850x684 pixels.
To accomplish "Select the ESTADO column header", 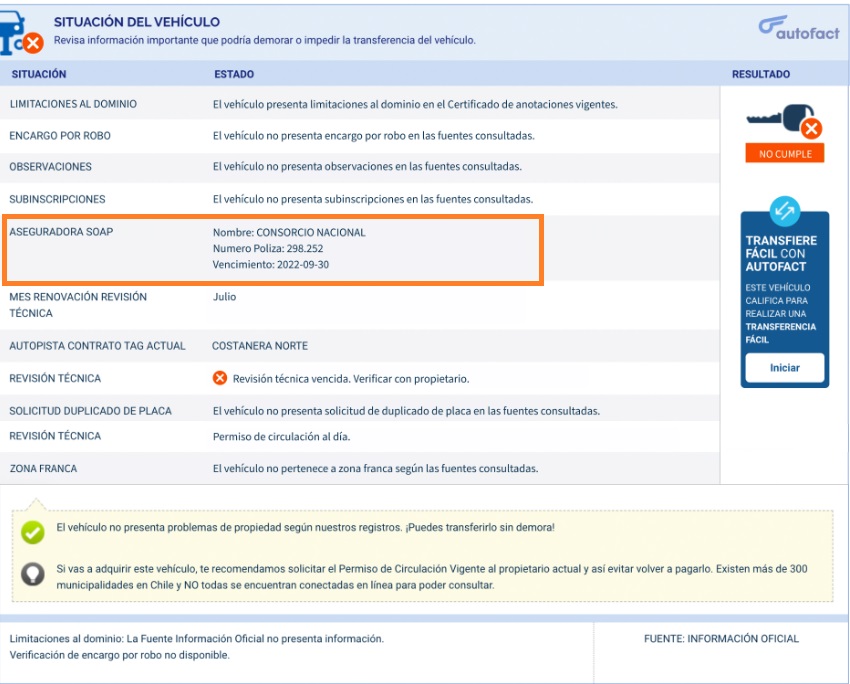I will 234,74.
